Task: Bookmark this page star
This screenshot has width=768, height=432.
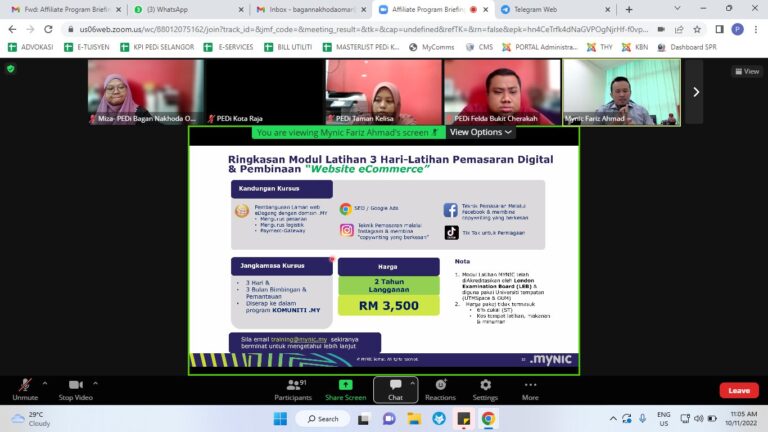Action: pyautogui.click(x=697, y=29)
